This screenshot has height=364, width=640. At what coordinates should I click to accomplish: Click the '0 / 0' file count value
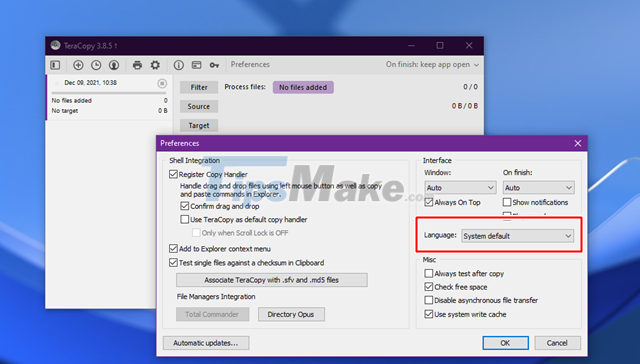(470, 87)
